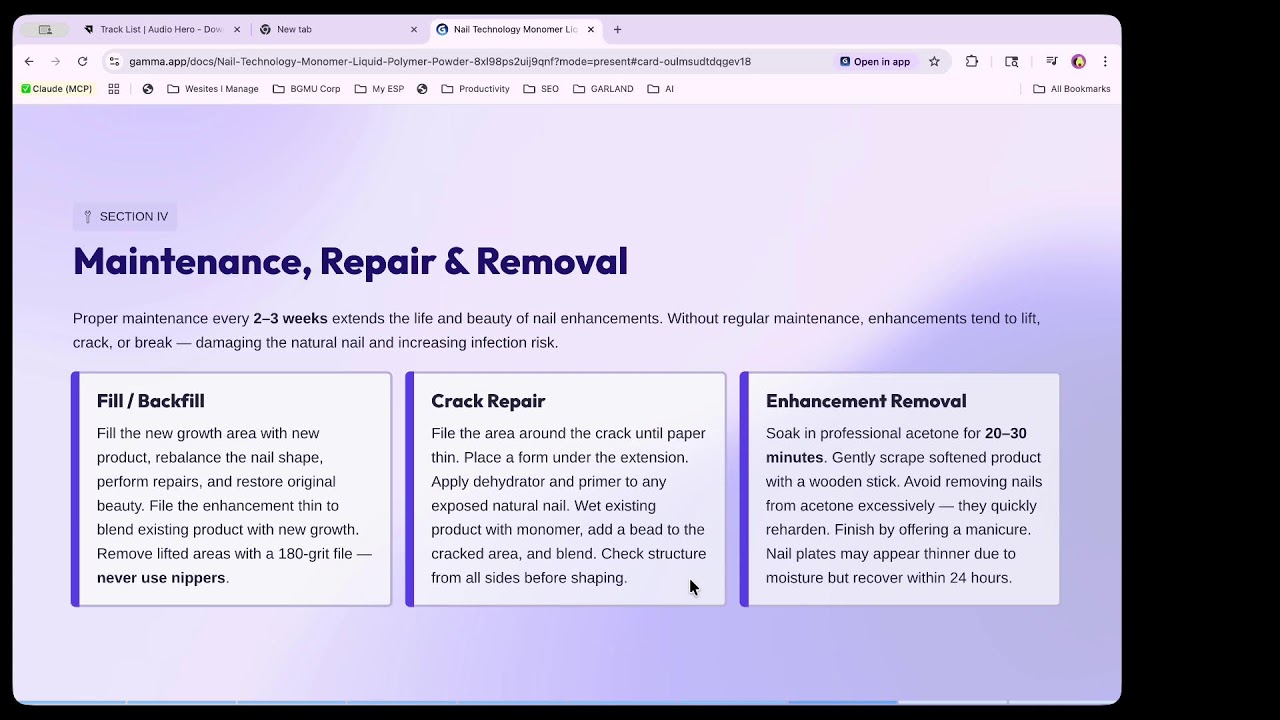This screenshot has width=1280, height=720.
Task: Click the bold 20–30 minutes text
Action: [x=896, y=445]
